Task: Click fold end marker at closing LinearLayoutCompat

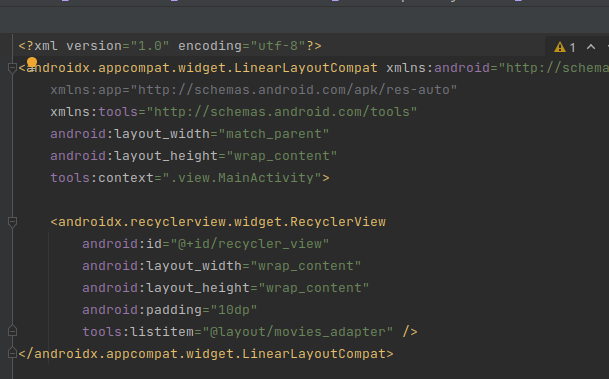Action: (12, 353)
